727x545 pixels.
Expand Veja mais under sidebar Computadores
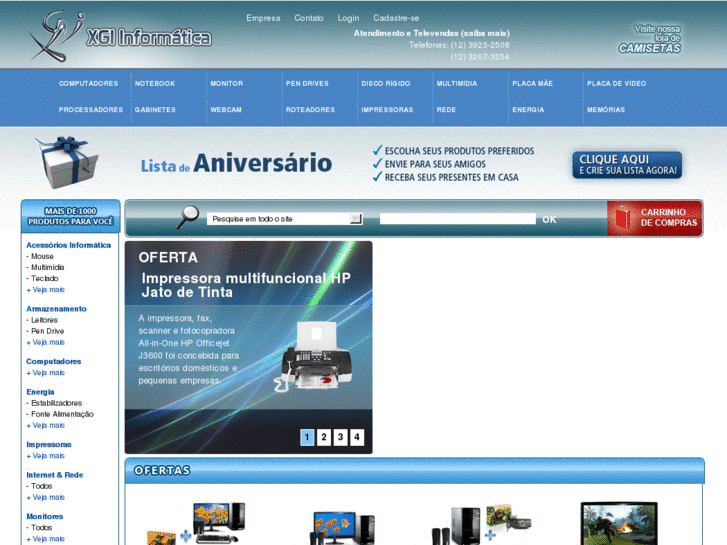click(x=45, y=373)
